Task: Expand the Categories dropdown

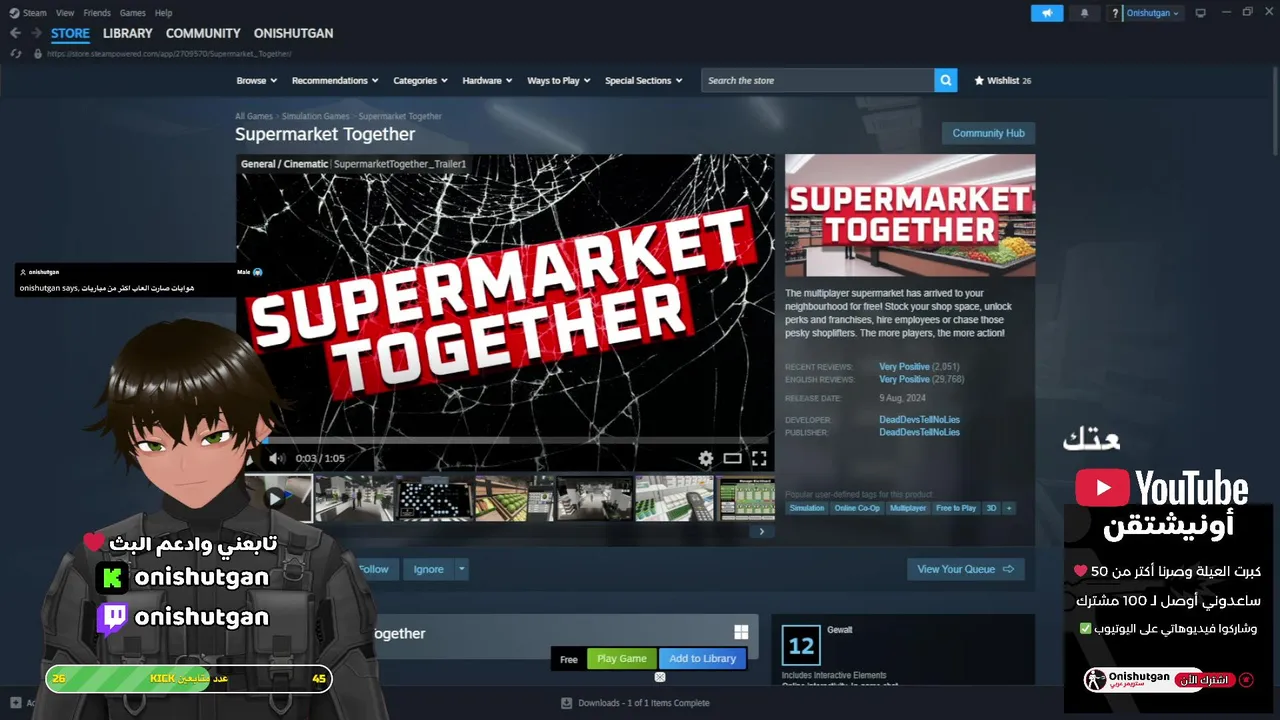Action: tap(421, 81)
